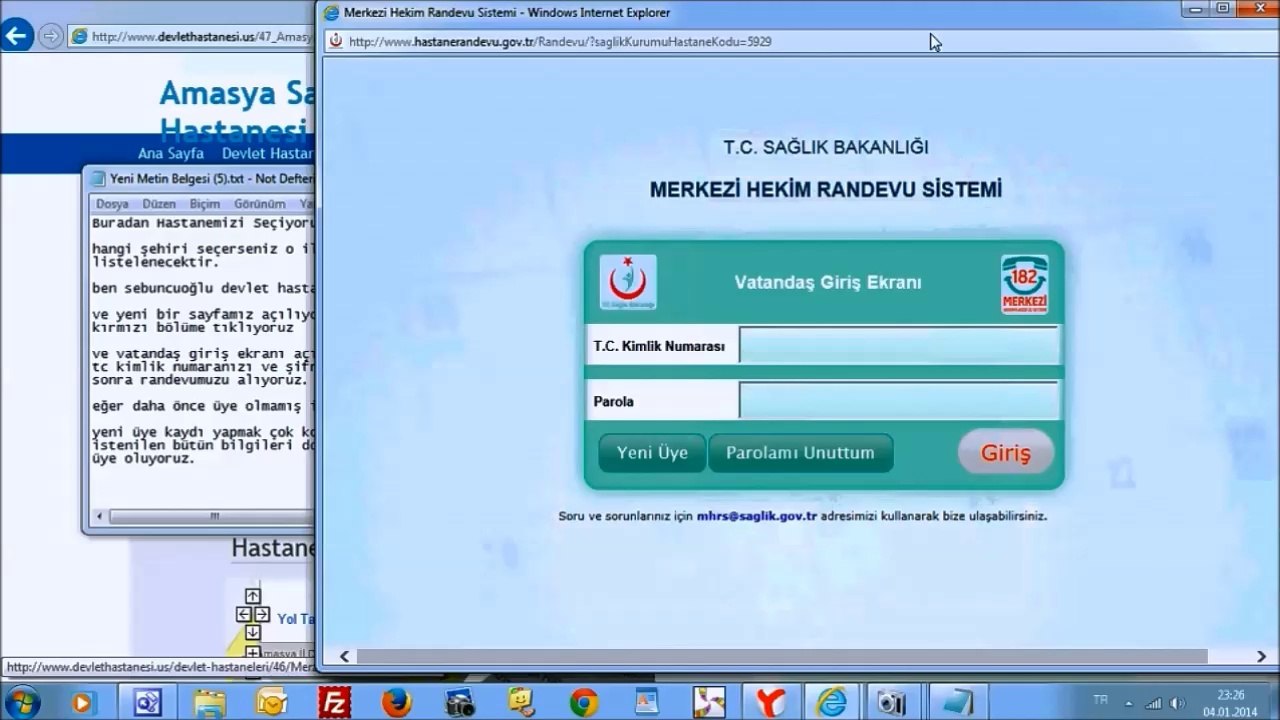Click the 182 Merkezi logo badge
This screenshot has height=720, width=1280.
pos(1025,284)
